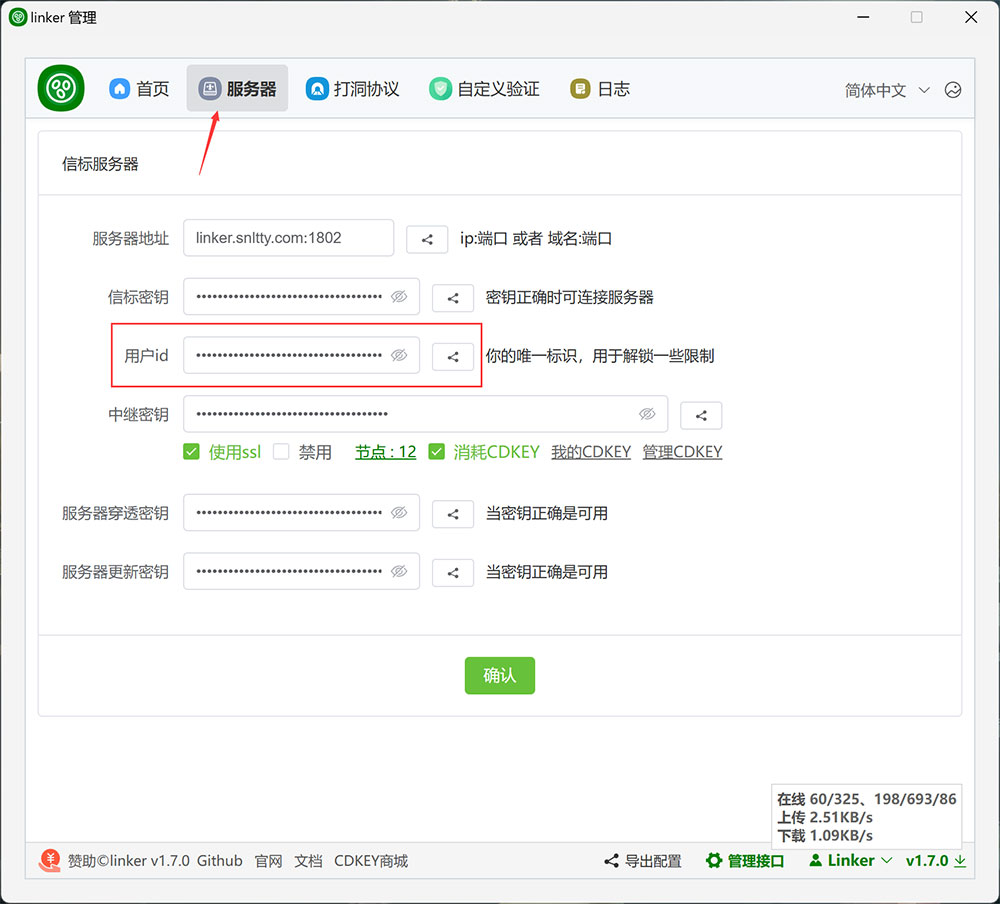The image size is (1000, 904).
Task: Toggle the 消耗CDKEY checkbox
Action: tap(436, 452)
